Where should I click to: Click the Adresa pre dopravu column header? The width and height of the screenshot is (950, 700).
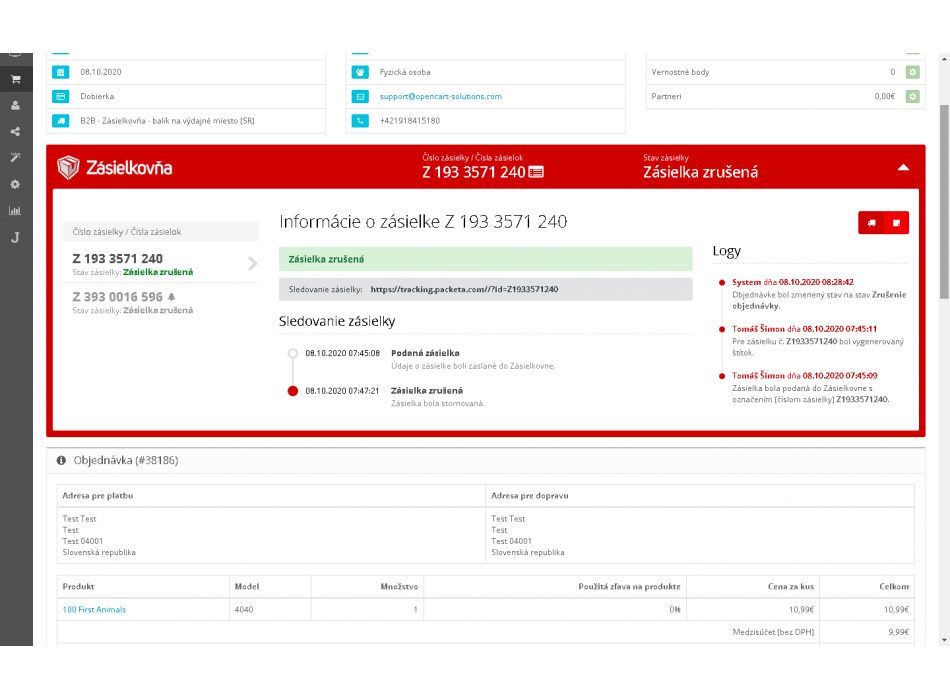pyautogui.click(x=530, y=496)
